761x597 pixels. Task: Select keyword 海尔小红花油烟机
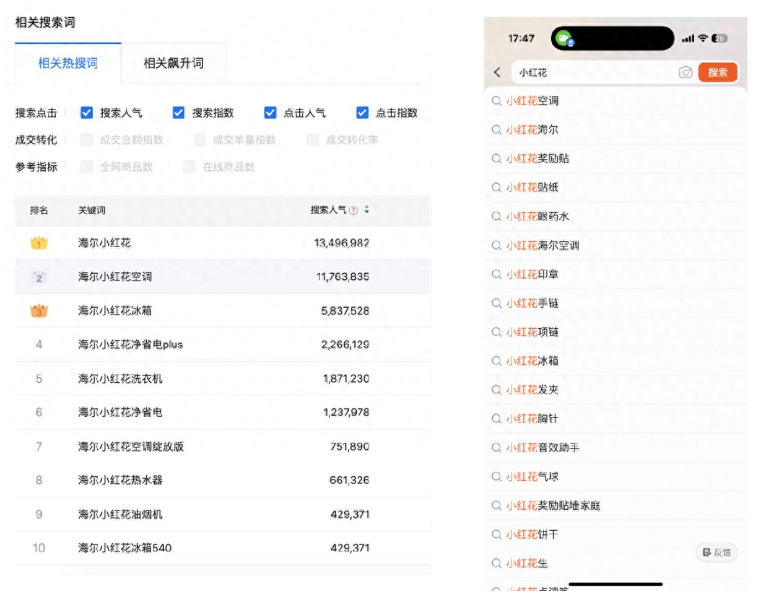point(120,514)
